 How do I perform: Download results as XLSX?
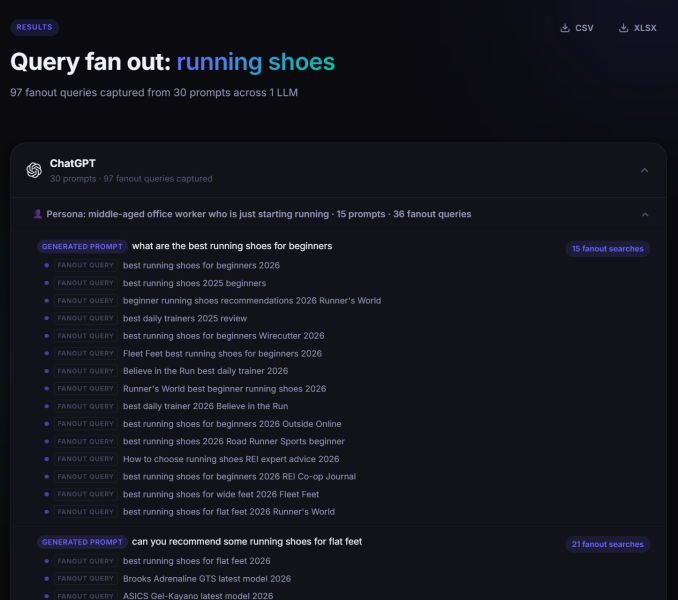coord(638,28)
